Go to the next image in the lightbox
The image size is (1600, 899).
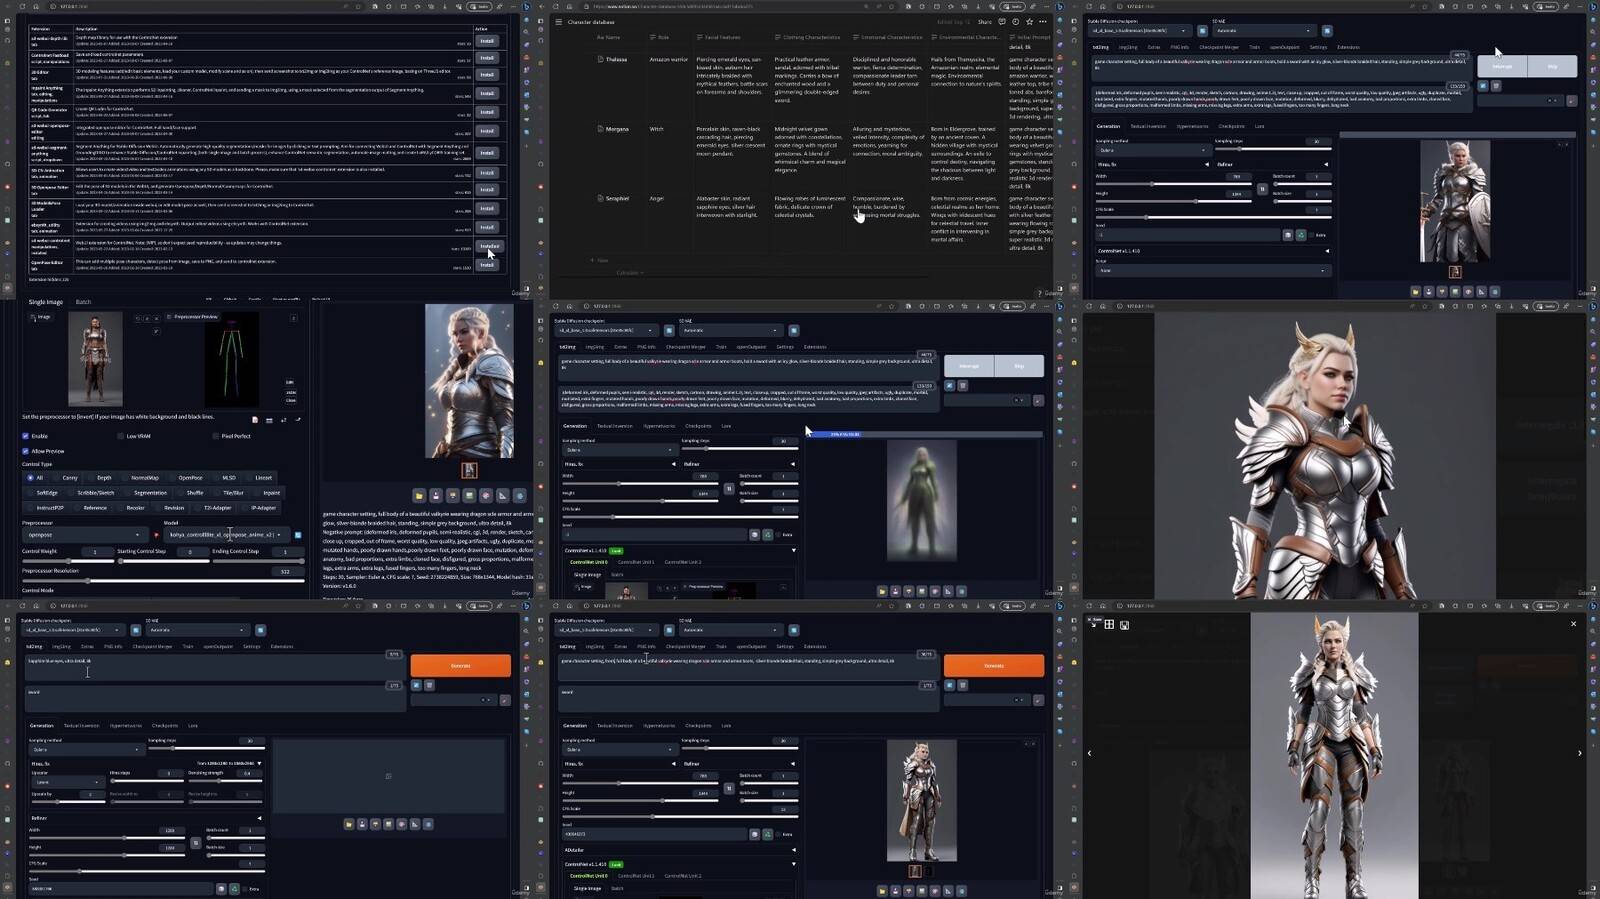click(x=1580, y=753)
